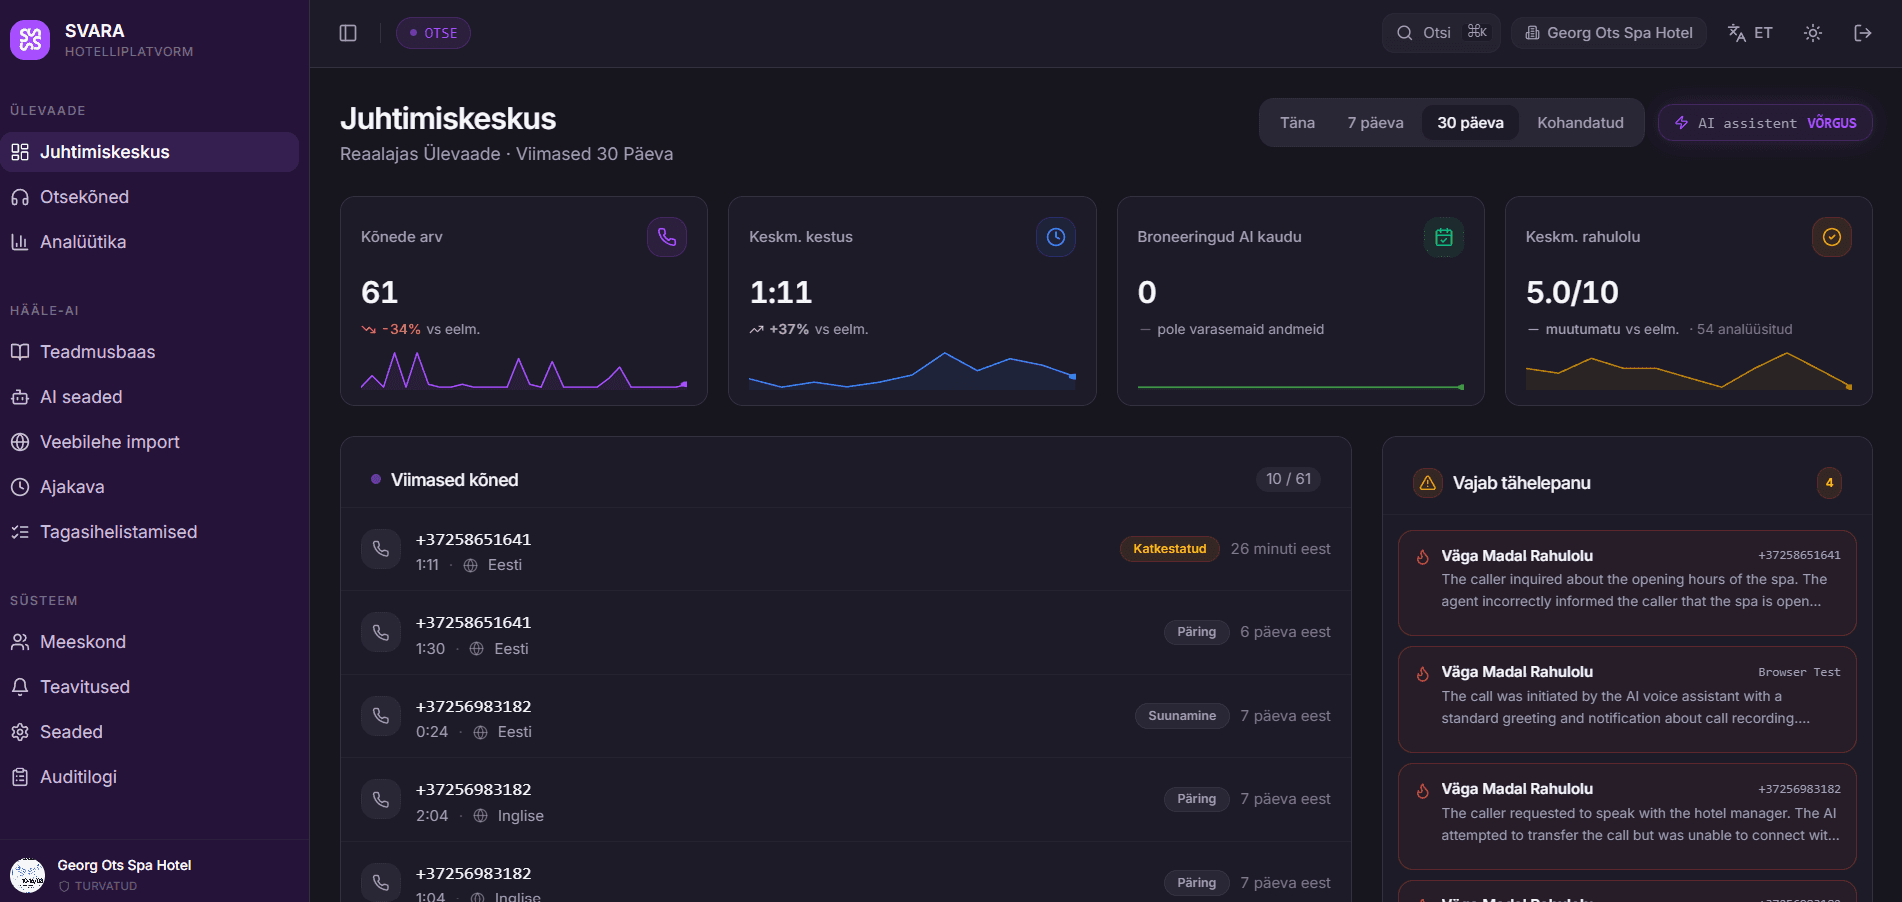1902x902 pixels.
Task: Click the hotel avatar image
Action: (x=28, y=875)
